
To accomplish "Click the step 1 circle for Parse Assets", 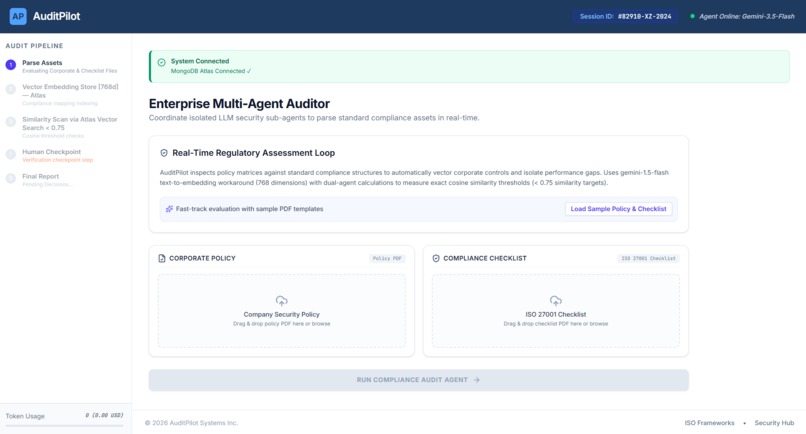I will click(11, 65).
